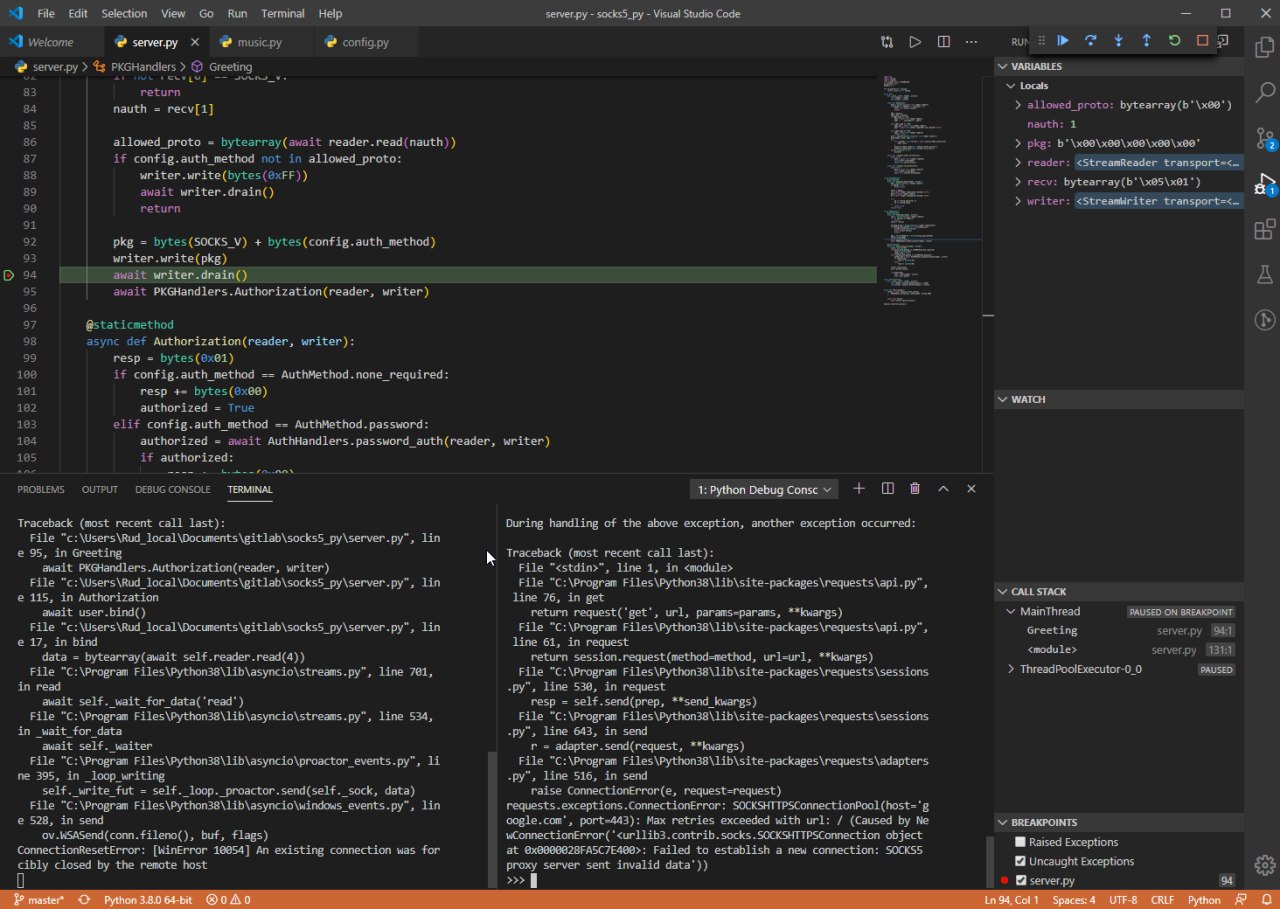Image resolution: width=1280 pixels, height=909 pixels.
Task: Open the Manage gear menu
Action: [x=1264, y=864]
